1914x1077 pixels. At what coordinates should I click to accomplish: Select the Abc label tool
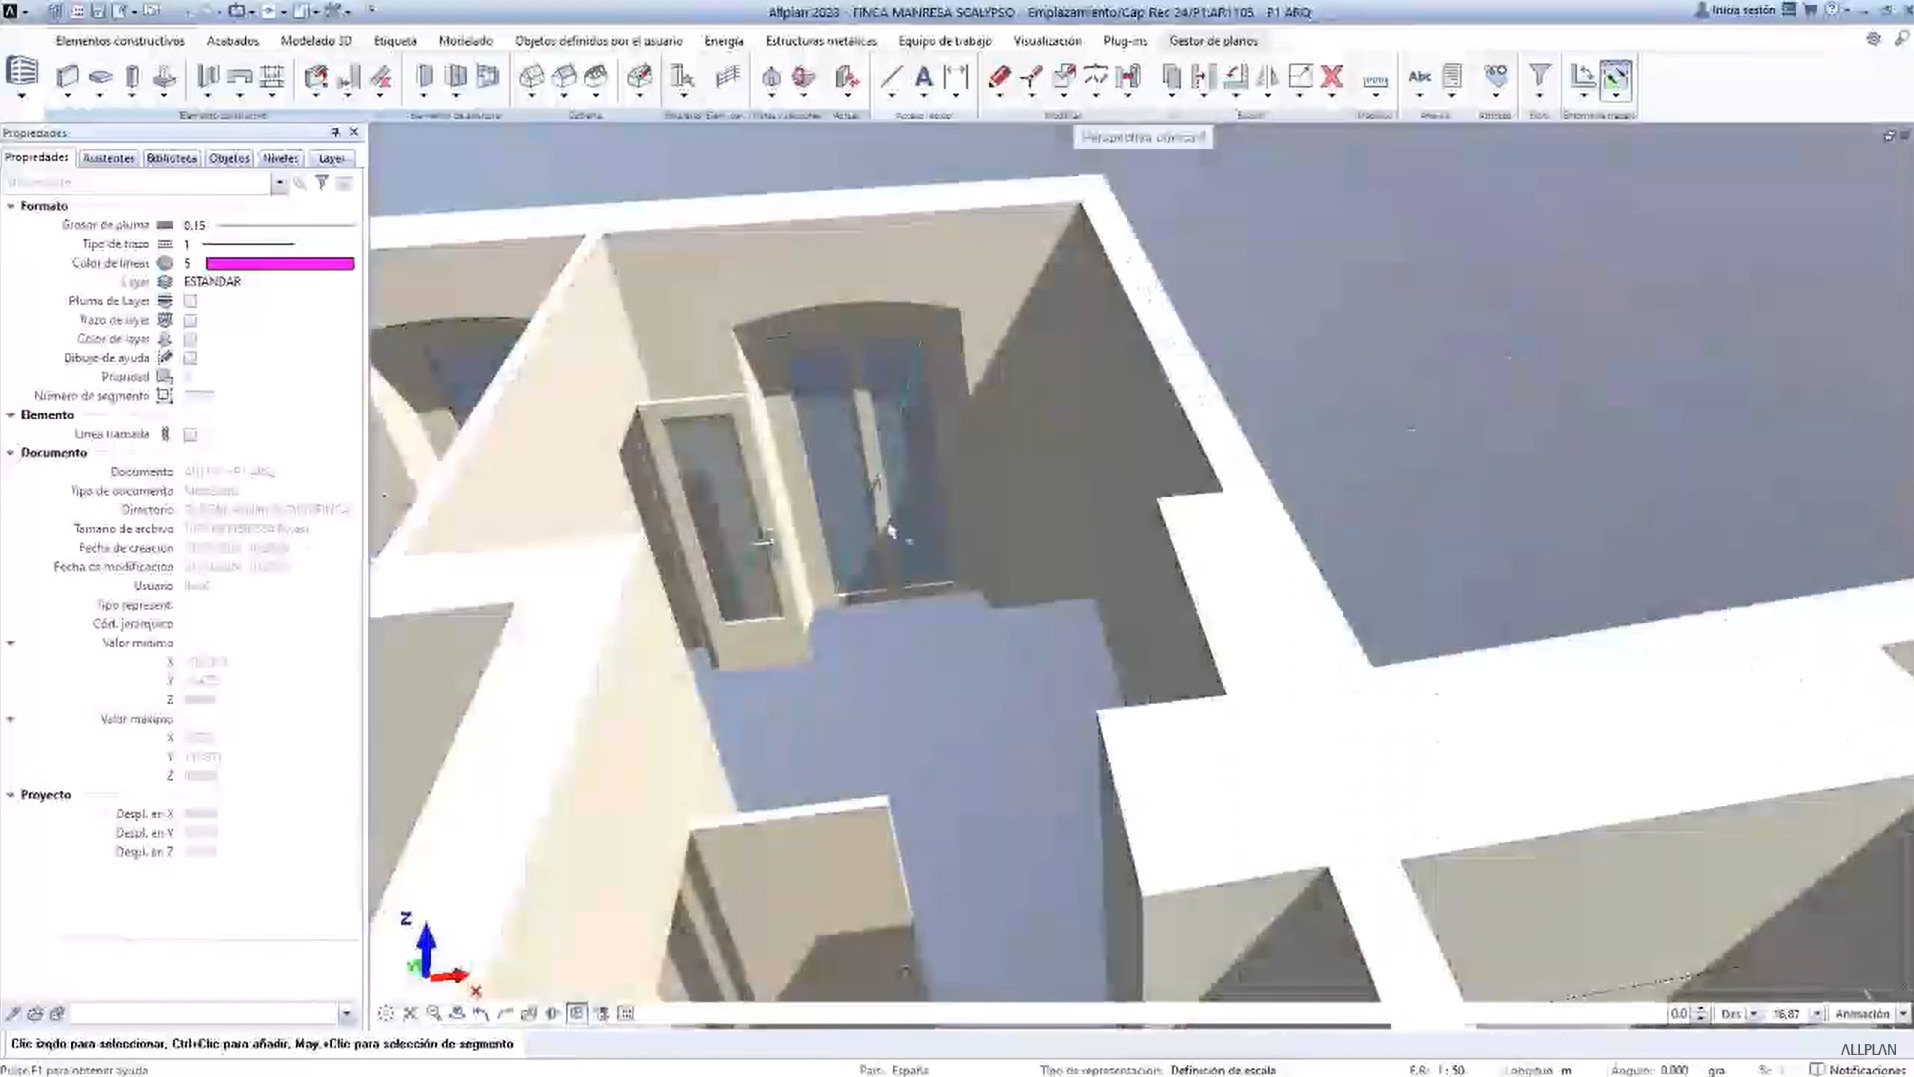coord(1418,76)
